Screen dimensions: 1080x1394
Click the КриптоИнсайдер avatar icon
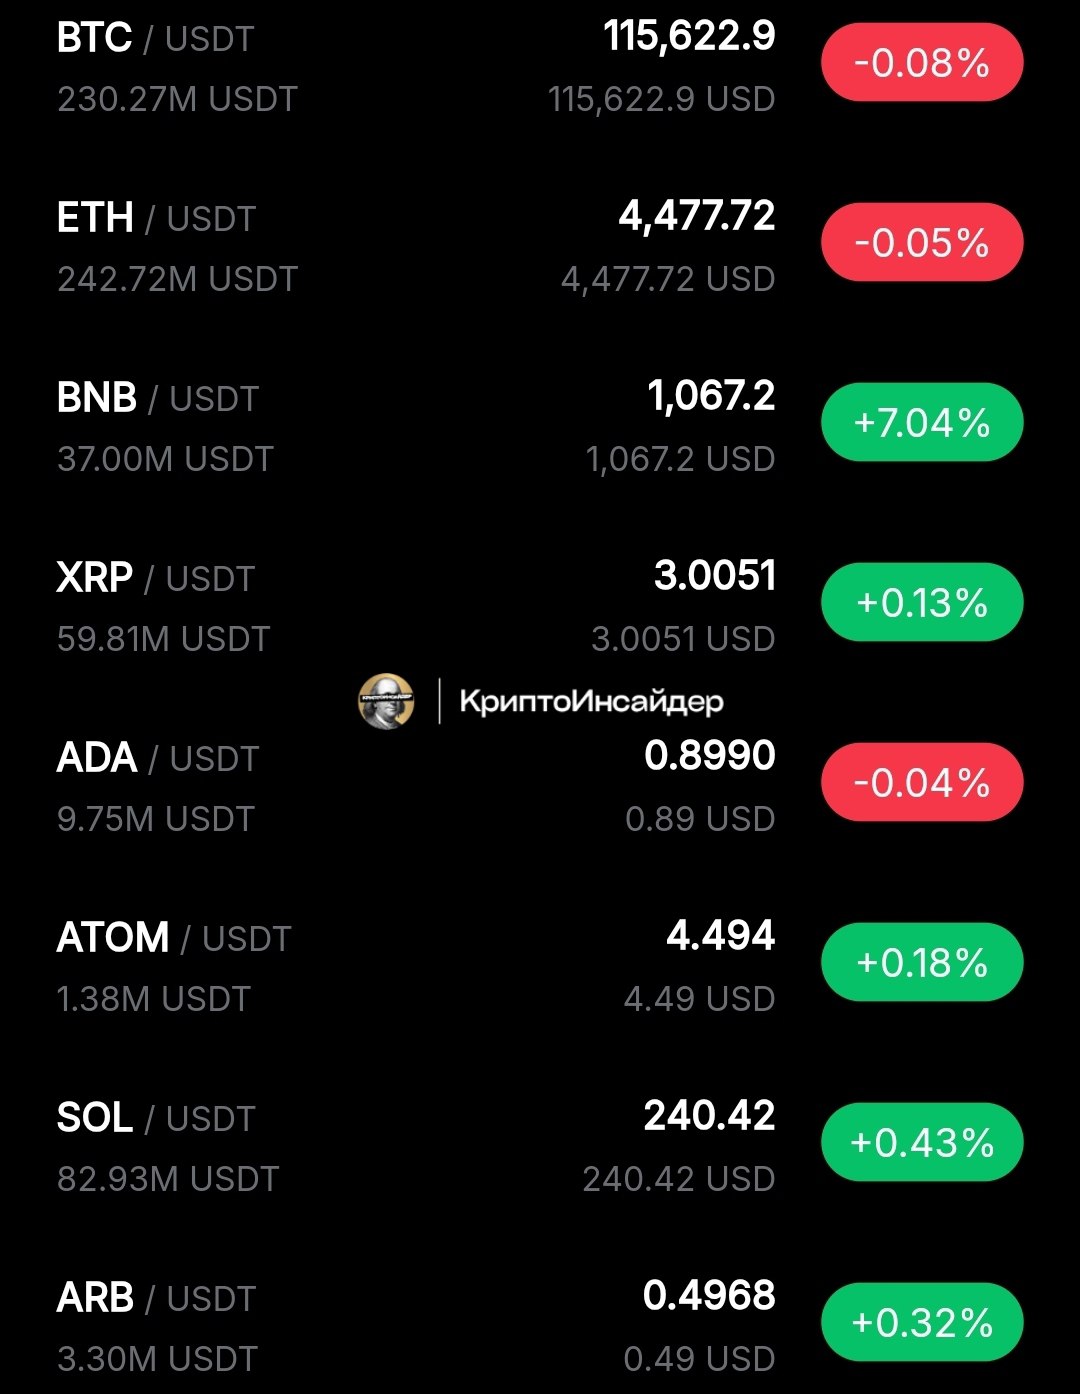point(386,701)
